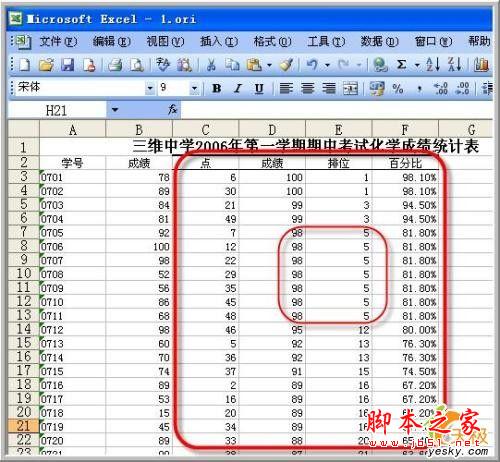Click the insert function fx button
Screen dimensions: 500x462
tap(172, 109)
